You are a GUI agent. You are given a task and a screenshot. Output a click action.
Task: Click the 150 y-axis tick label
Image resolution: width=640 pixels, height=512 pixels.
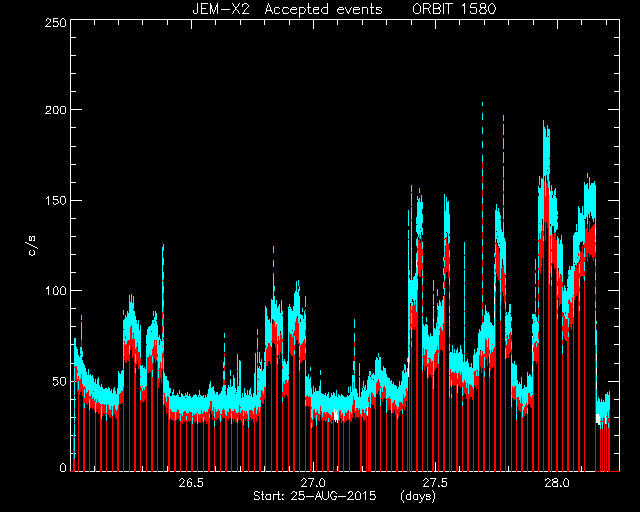[56, 200]
